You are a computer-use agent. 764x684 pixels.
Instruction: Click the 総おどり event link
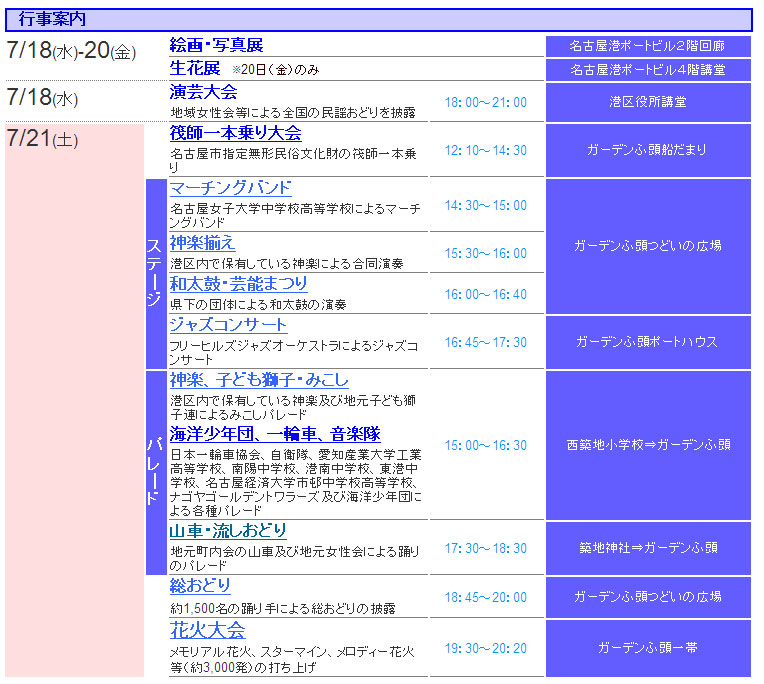pyautogui.click(x=200, y=586)
